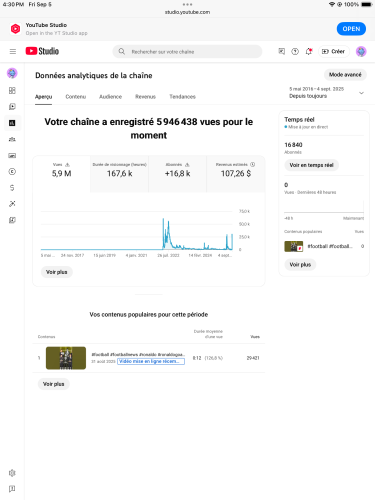Open the Créer create menu
This screenshot has width=375, height=500.
pos(333,51)
